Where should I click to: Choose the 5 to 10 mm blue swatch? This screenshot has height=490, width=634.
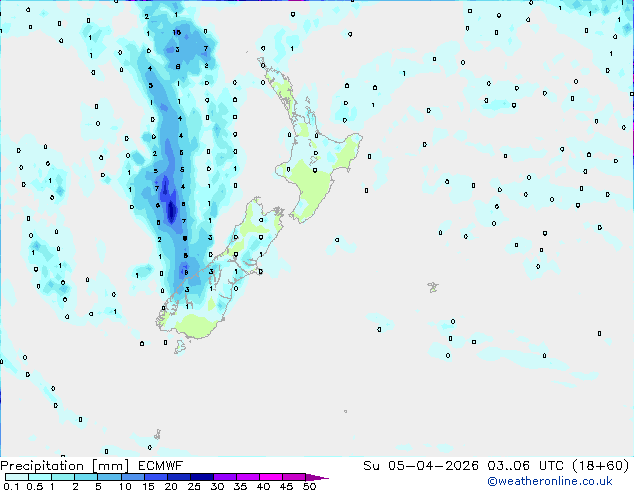(x=110, y=477)
